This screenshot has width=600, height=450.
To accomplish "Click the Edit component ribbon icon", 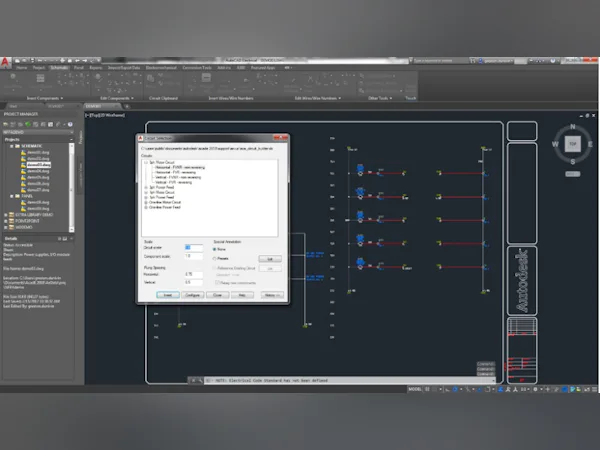I will (98, 78).
